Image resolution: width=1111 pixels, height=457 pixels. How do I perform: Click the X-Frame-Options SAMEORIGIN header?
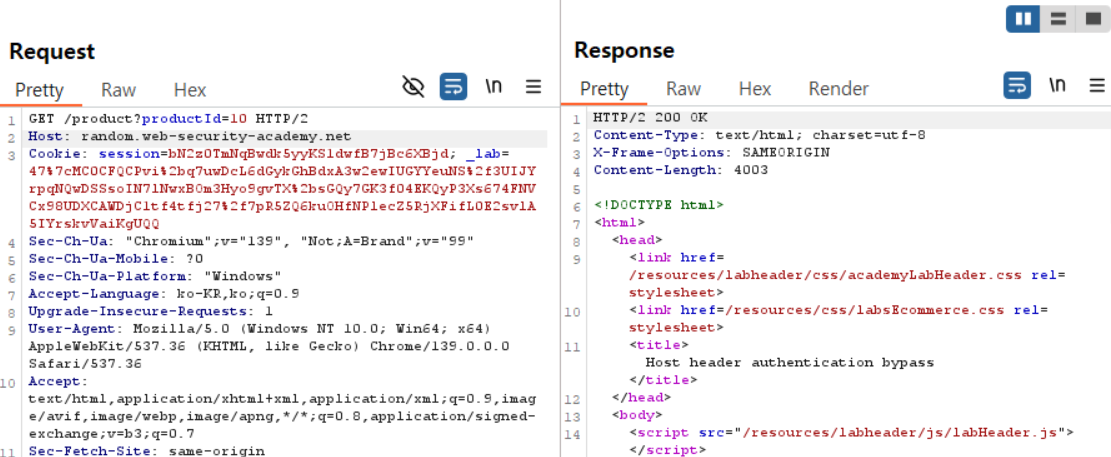711,152
